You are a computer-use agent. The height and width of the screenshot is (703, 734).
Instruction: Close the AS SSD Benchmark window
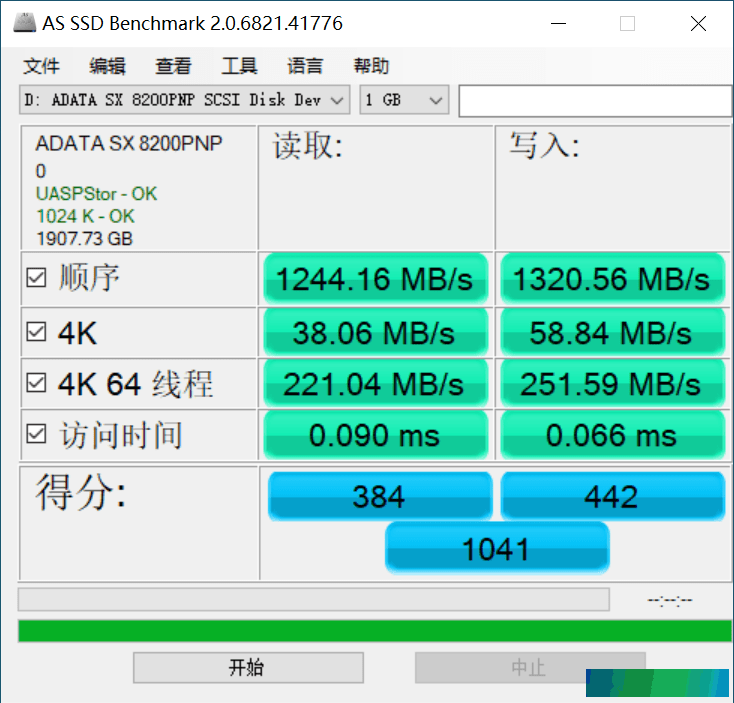tap(698, 23)
